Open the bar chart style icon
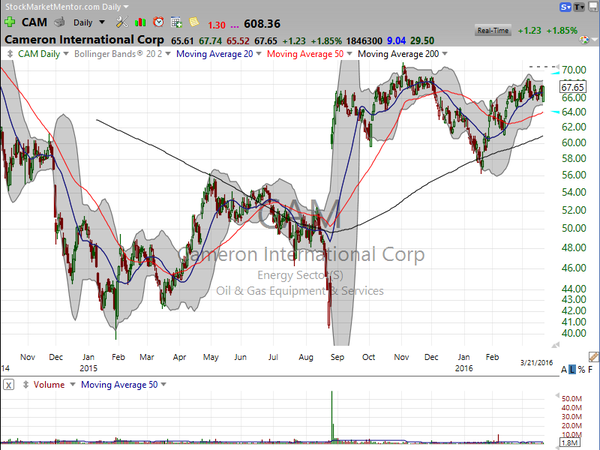The width and height of the screenshot is (600, 450). coord(140,22)
